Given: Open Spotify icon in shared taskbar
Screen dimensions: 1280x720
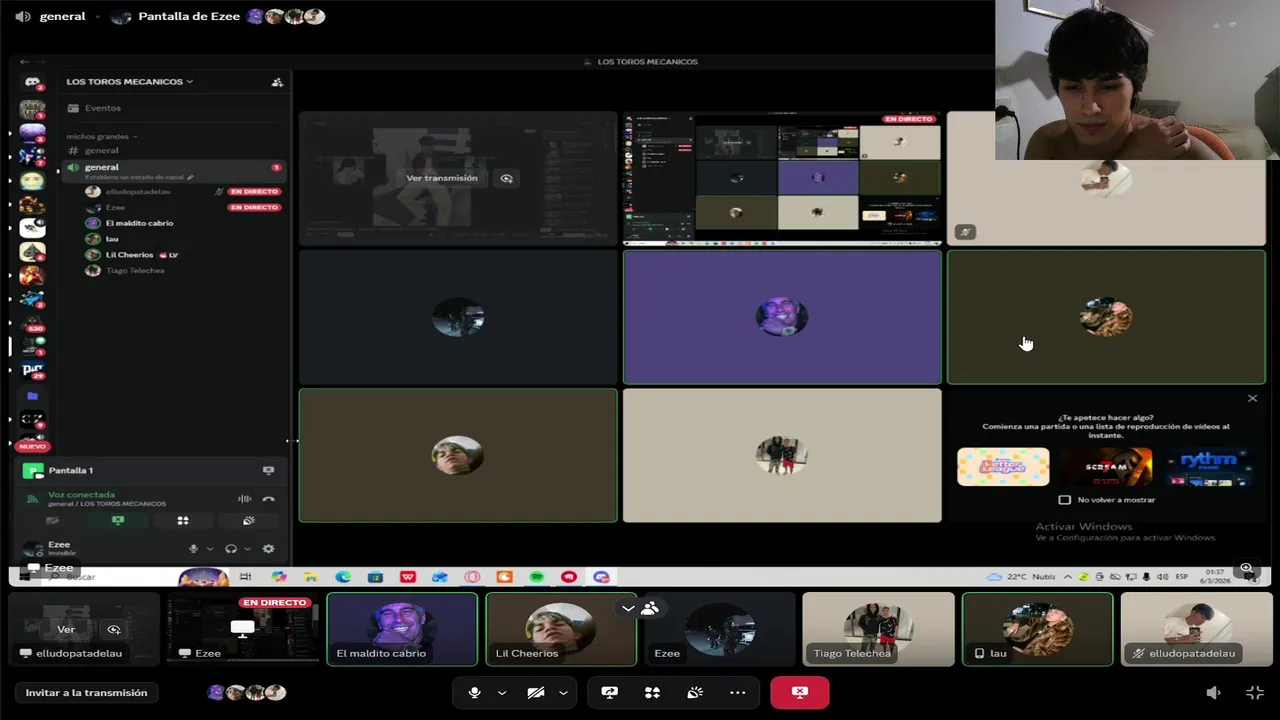Looking at the screenshot, I should coord(536,577).
